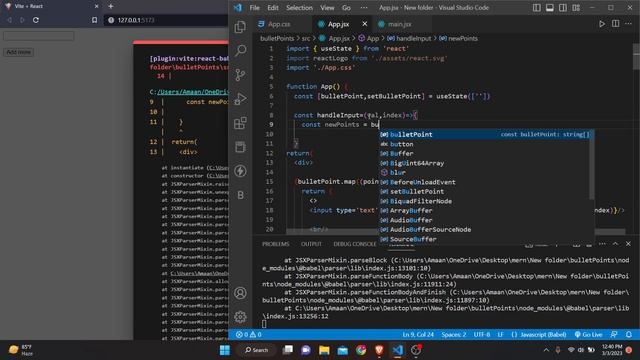Open File Explorer from the taskbar
Screen dimensions: 640x360
(324, 350)
